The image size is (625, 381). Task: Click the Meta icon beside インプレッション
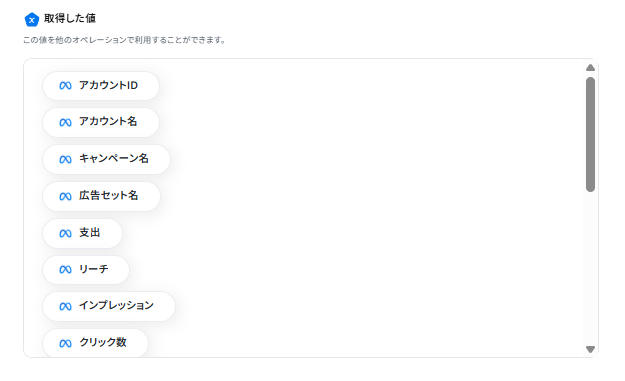(x=65, y=306)
